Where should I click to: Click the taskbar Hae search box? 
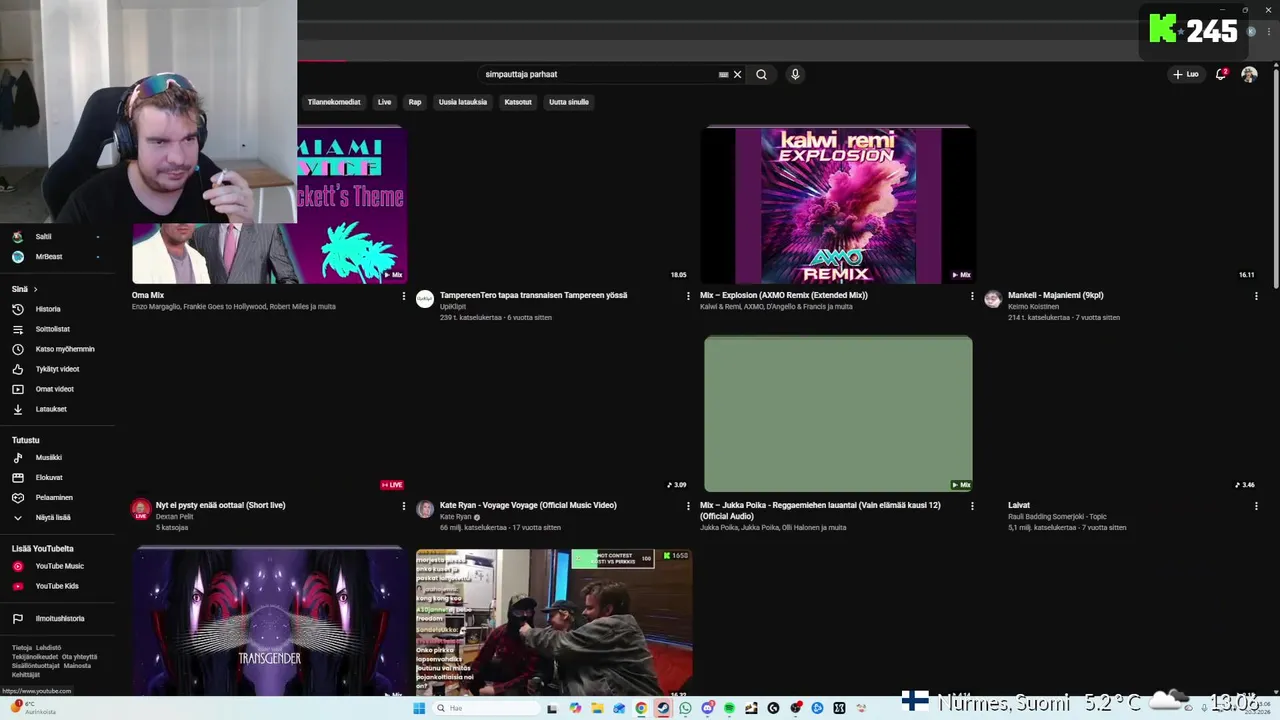487,708
